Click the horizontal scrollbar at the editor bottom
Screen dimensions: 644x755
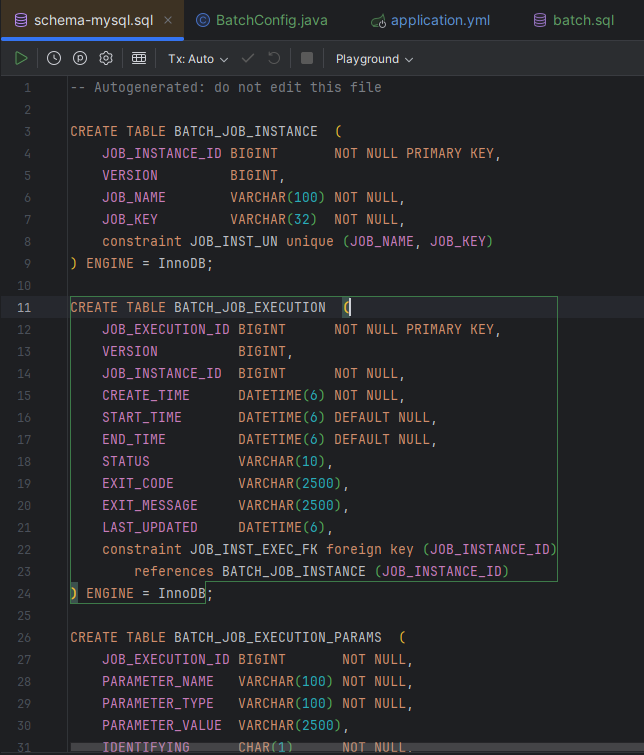(356, 747)
